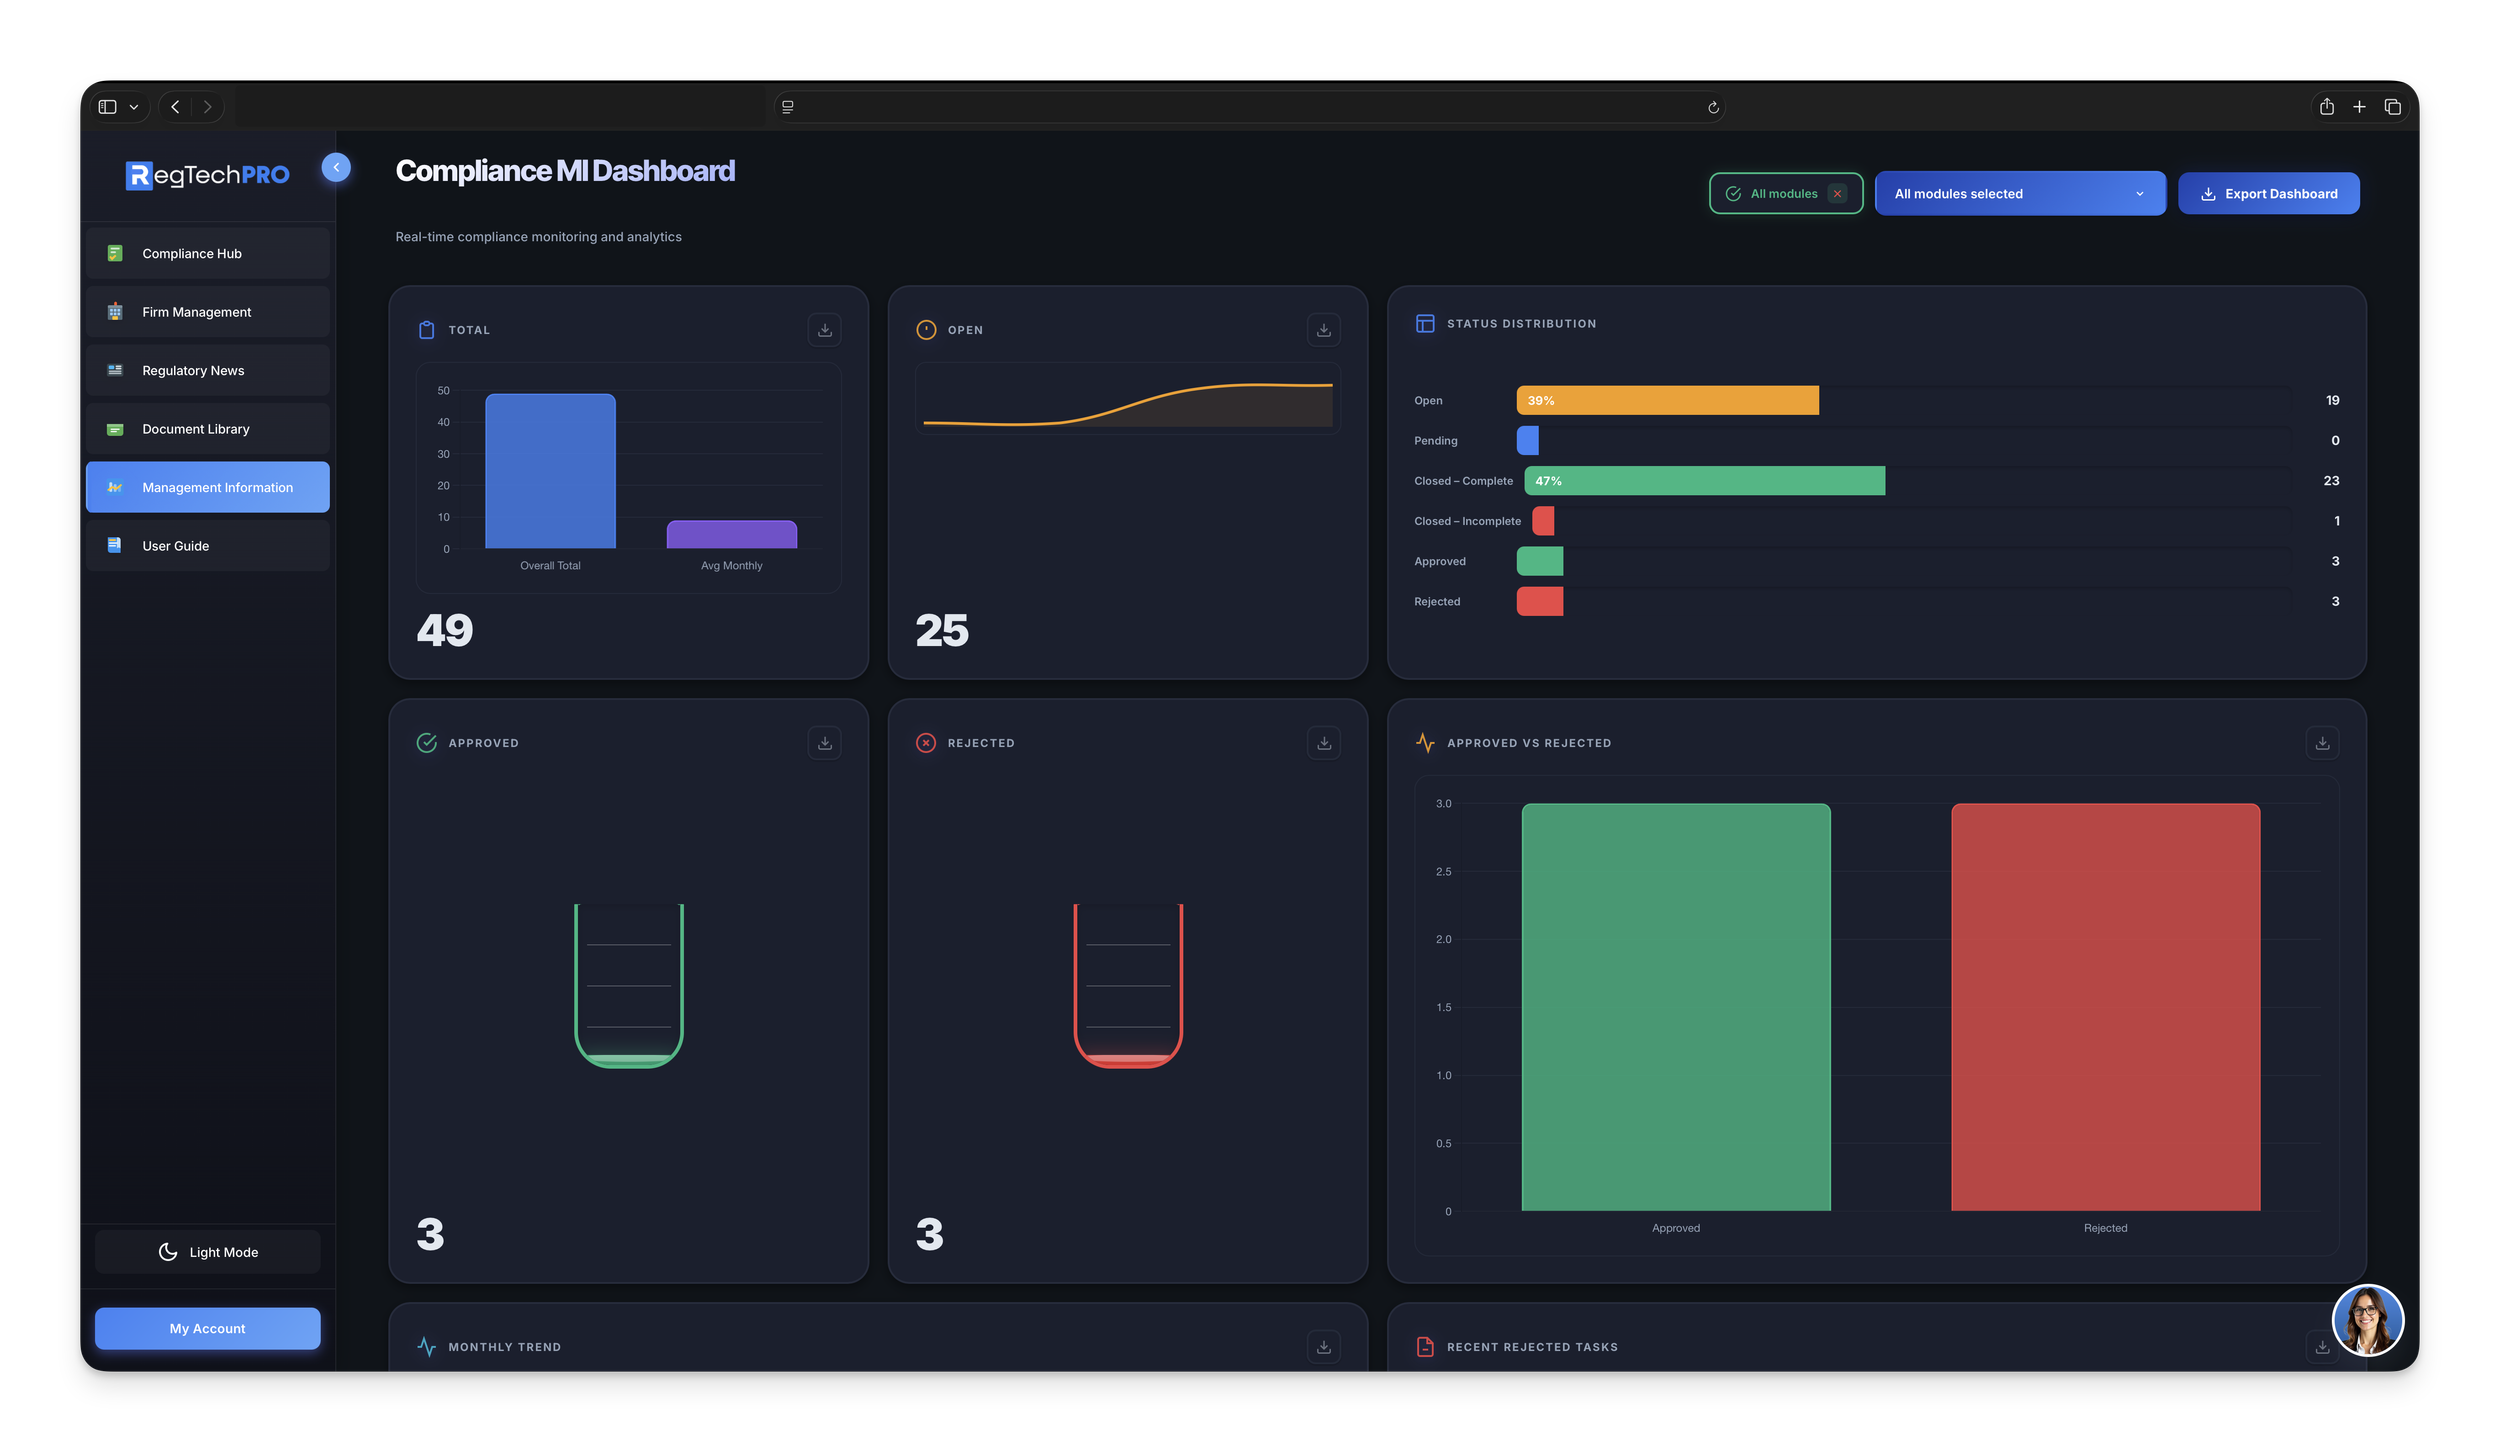Download the Approved vs Rejected chart

2322,742
